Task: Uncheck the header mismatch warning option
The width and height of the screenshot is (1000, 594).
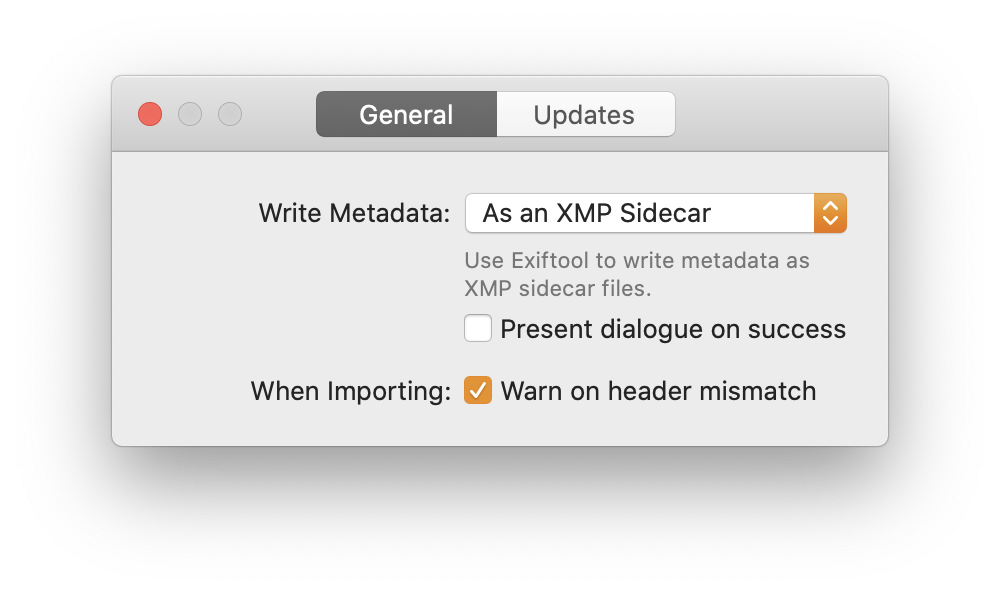Action: point(477,390)
